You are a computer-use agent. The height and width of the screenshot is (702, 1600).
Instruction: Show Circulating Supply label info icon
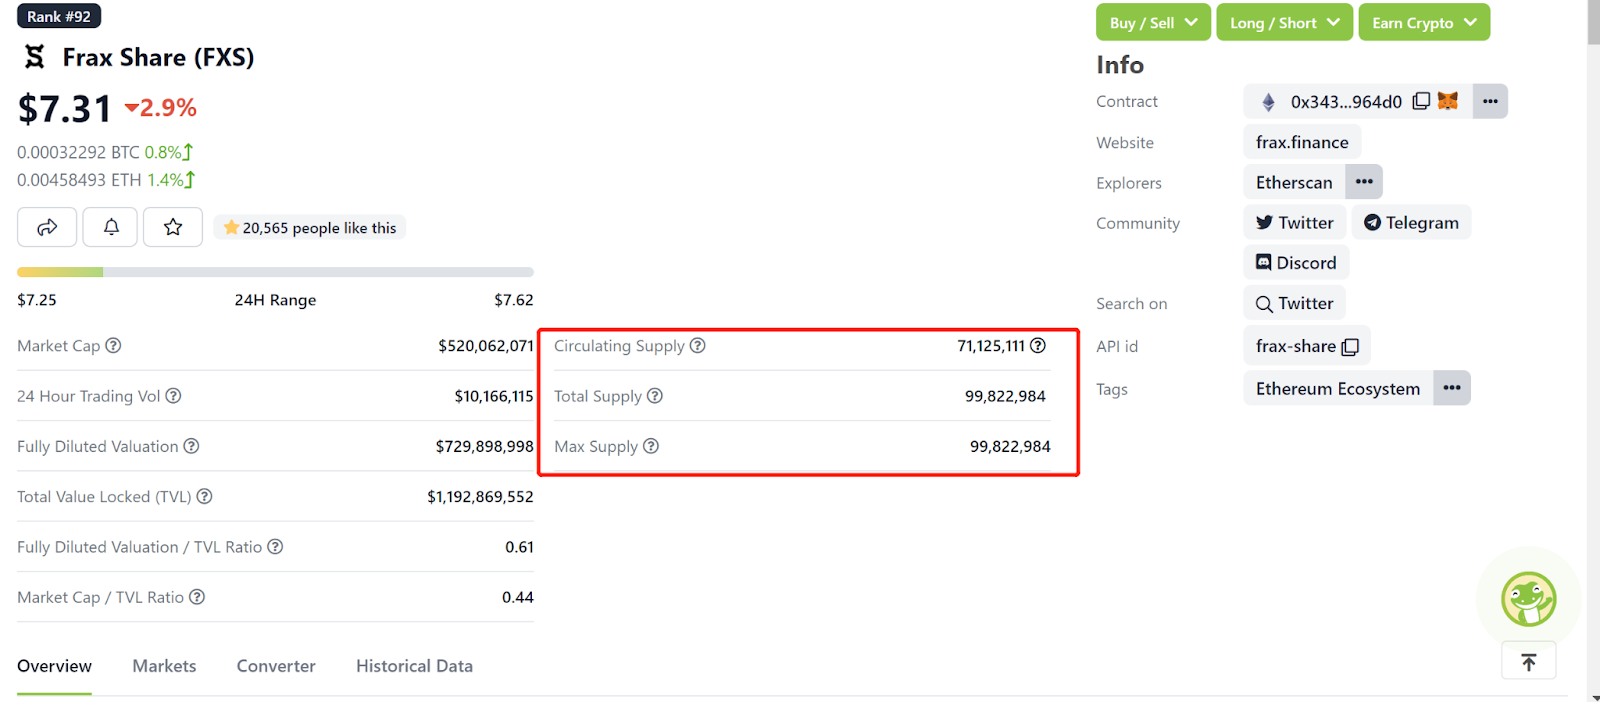(698, 345)
